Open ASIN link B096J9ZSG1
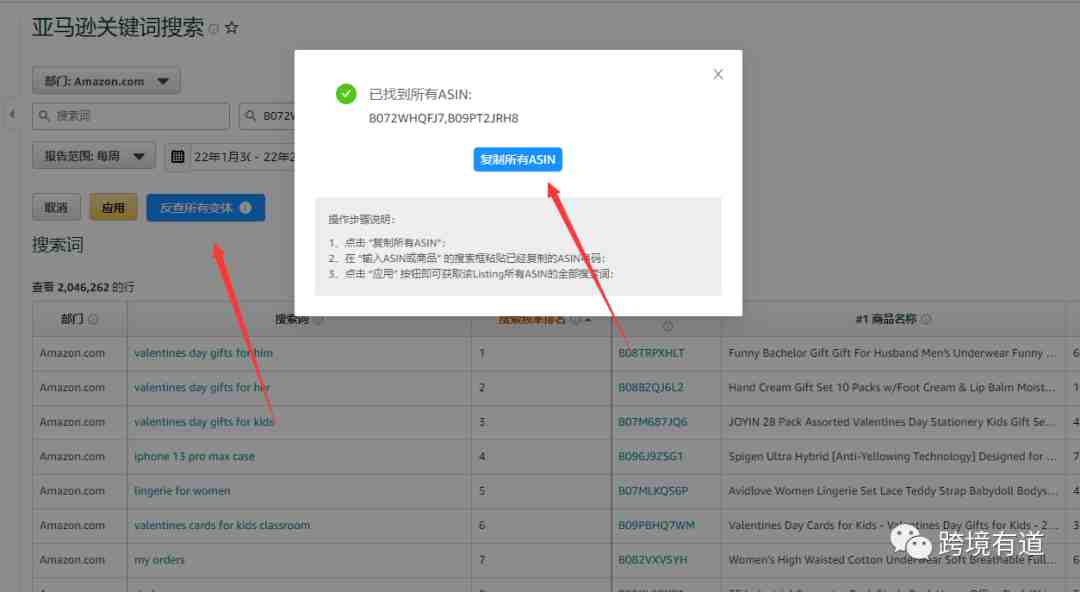This screenshot has height=592, width=1080. coord(650,456)
